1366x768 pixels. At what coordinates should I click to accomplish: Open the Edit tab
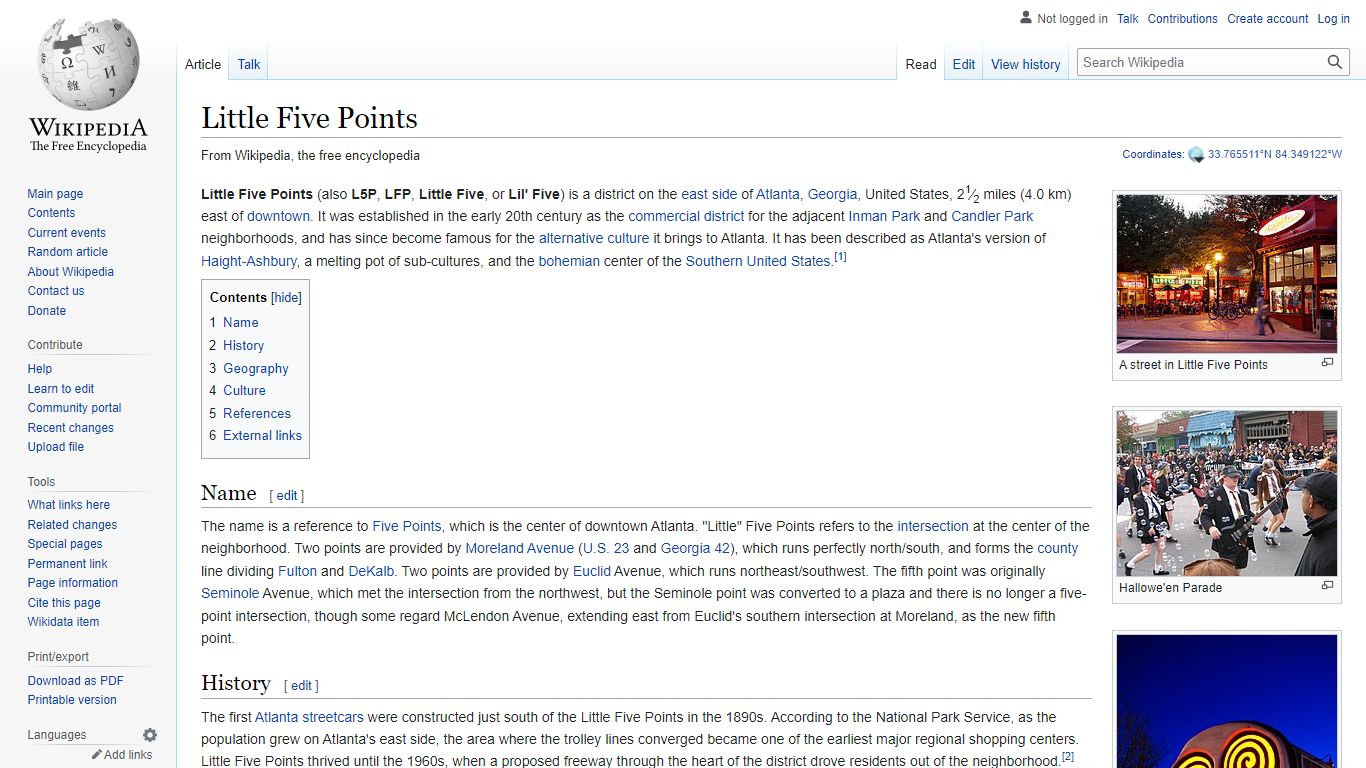(964, 64)
